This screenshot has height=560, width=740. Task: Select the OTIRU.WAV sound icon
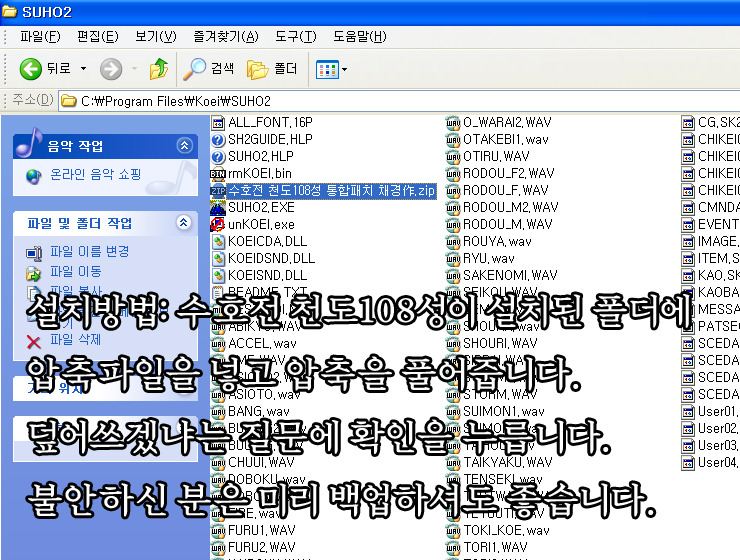[453, 157]
